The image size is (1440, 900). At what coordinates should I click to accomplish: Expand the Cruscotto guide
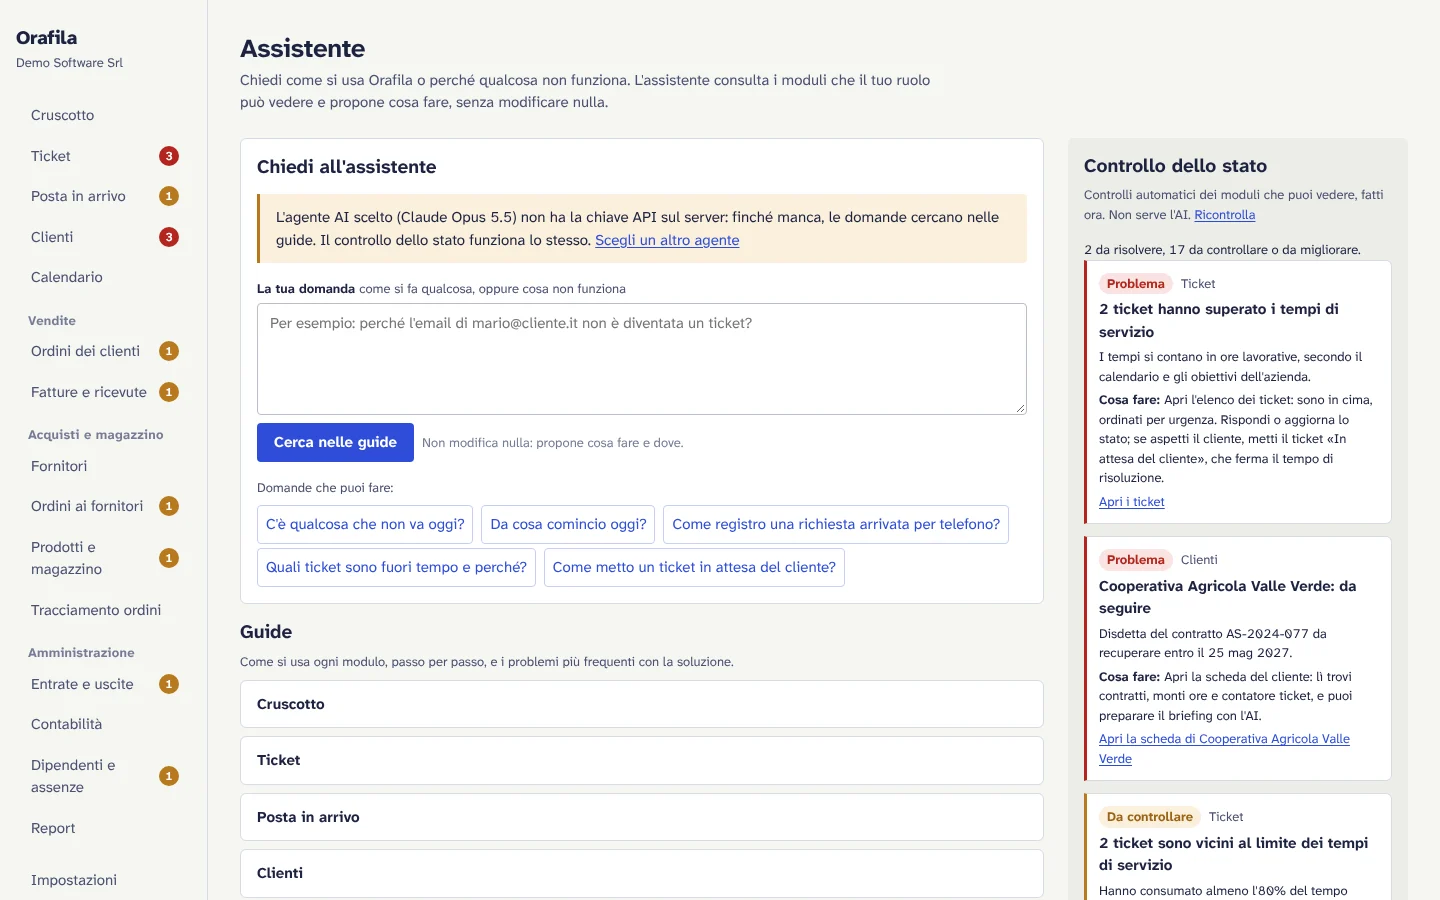[x=642, y=704]
